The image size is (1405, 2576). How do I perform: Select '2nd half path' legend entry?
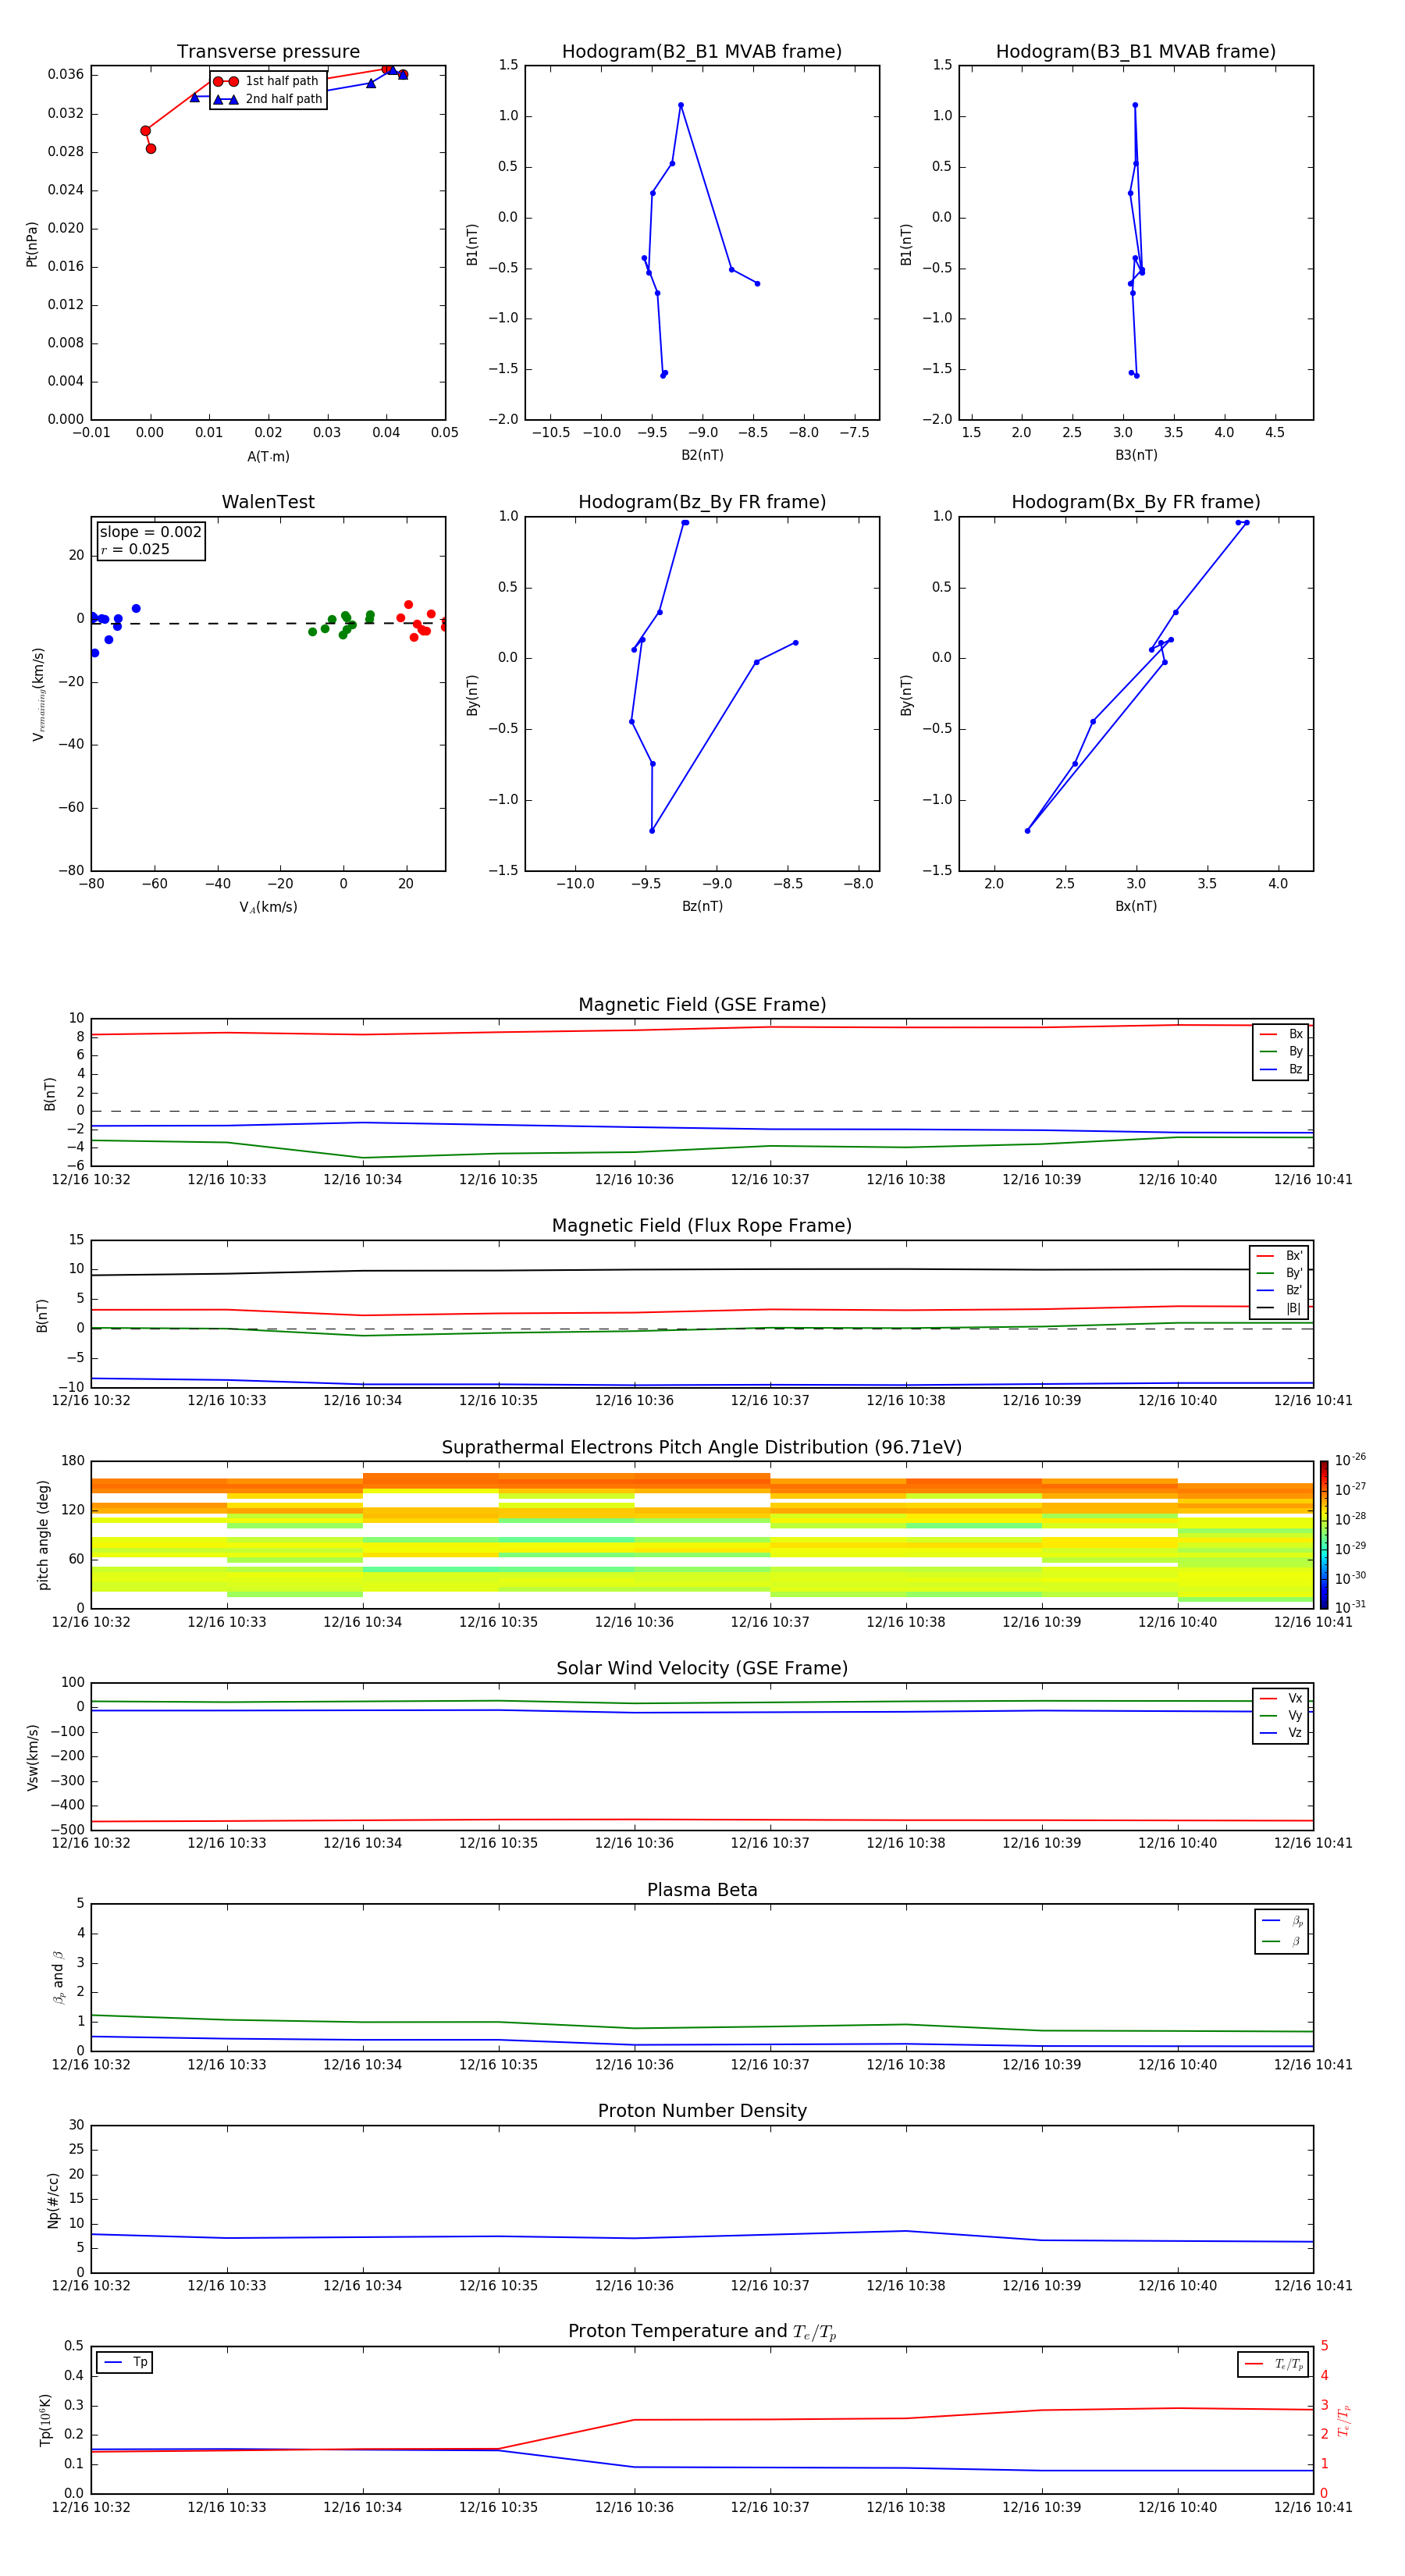pyautogui.click(x=267, y=99)
